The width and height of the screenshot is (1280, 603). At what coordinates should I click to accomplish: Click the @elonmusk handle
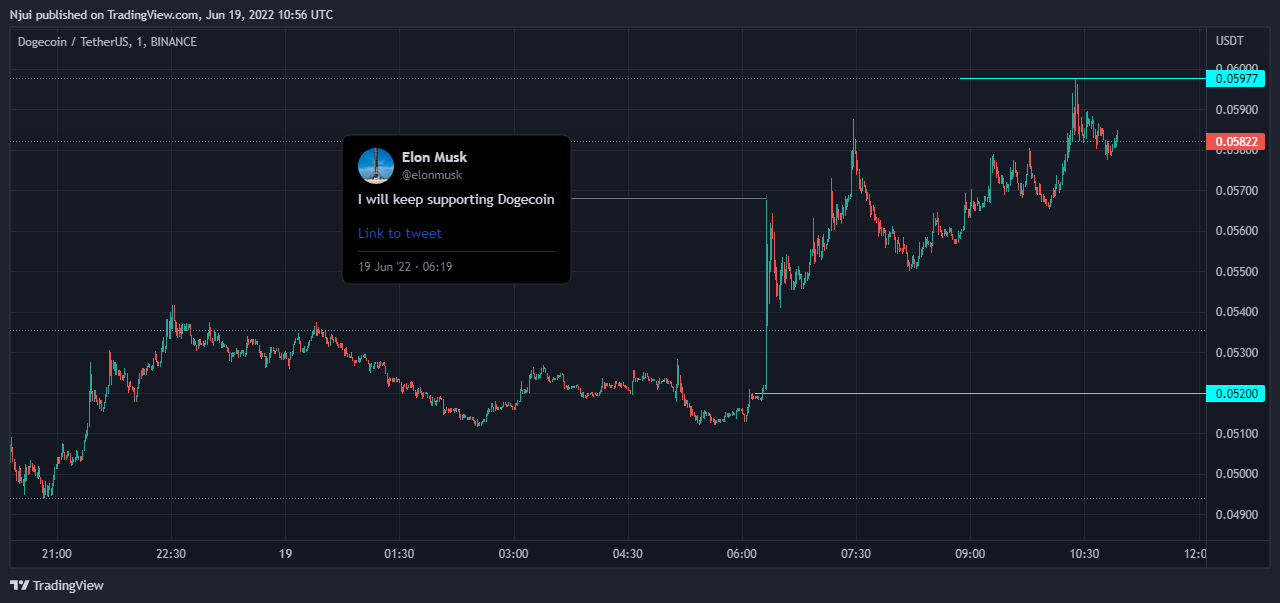[431, 175]
